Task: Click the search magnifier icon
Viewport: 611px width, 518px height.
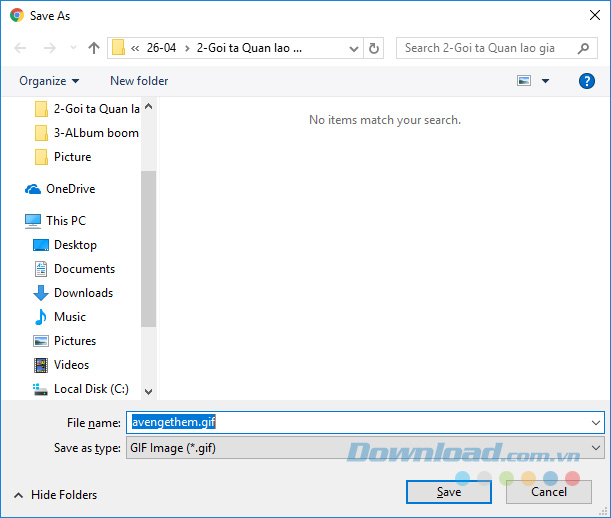Action: (584, 48)
